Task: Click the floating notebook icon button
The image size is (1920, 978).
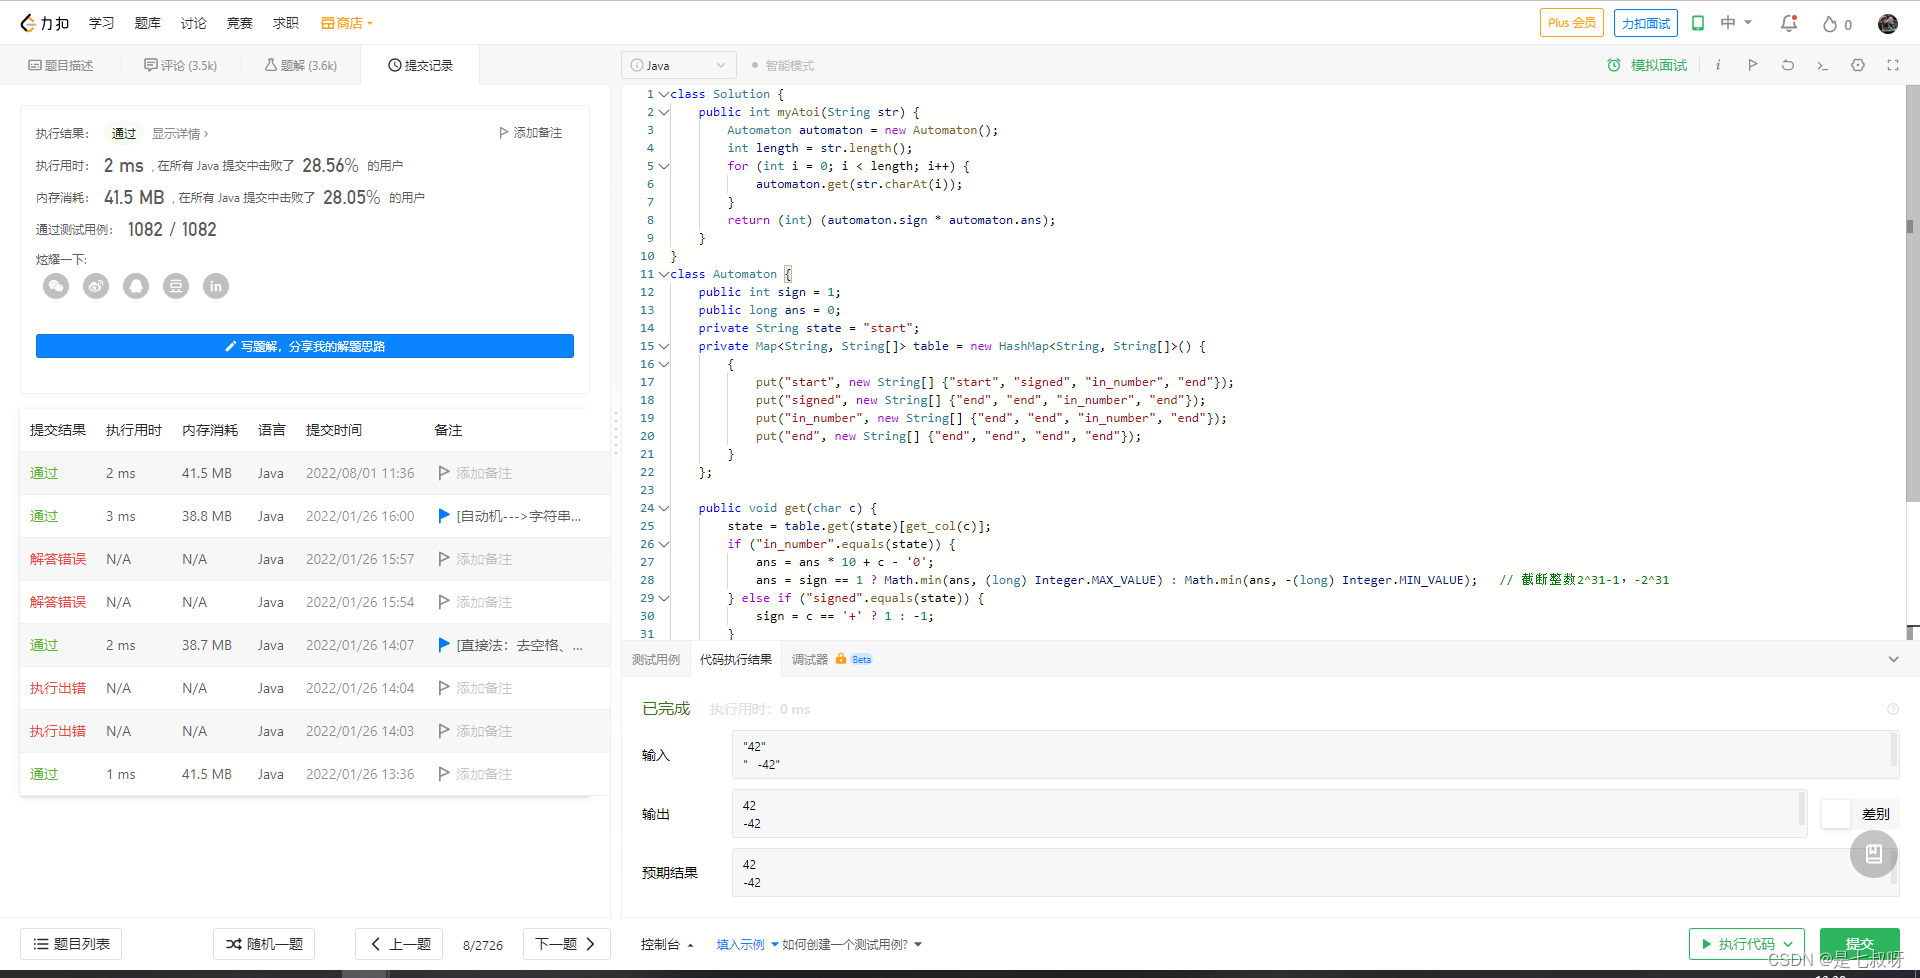Action: [1874, 854]
